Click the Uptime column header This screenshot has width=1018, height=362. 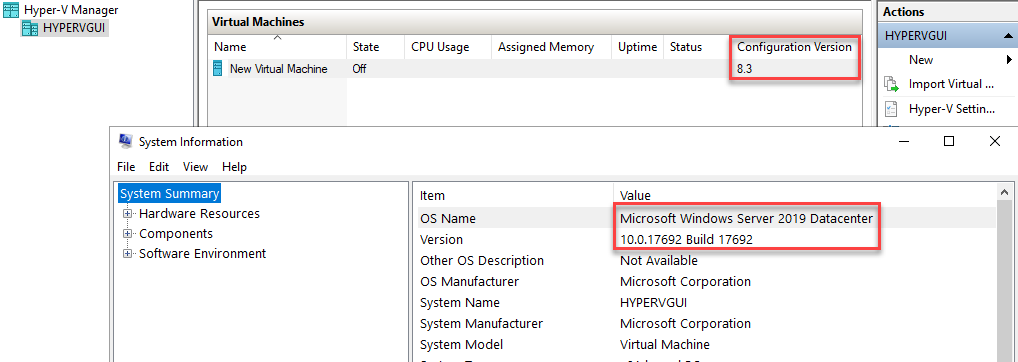pyautogui.click(x=638, y=47)
